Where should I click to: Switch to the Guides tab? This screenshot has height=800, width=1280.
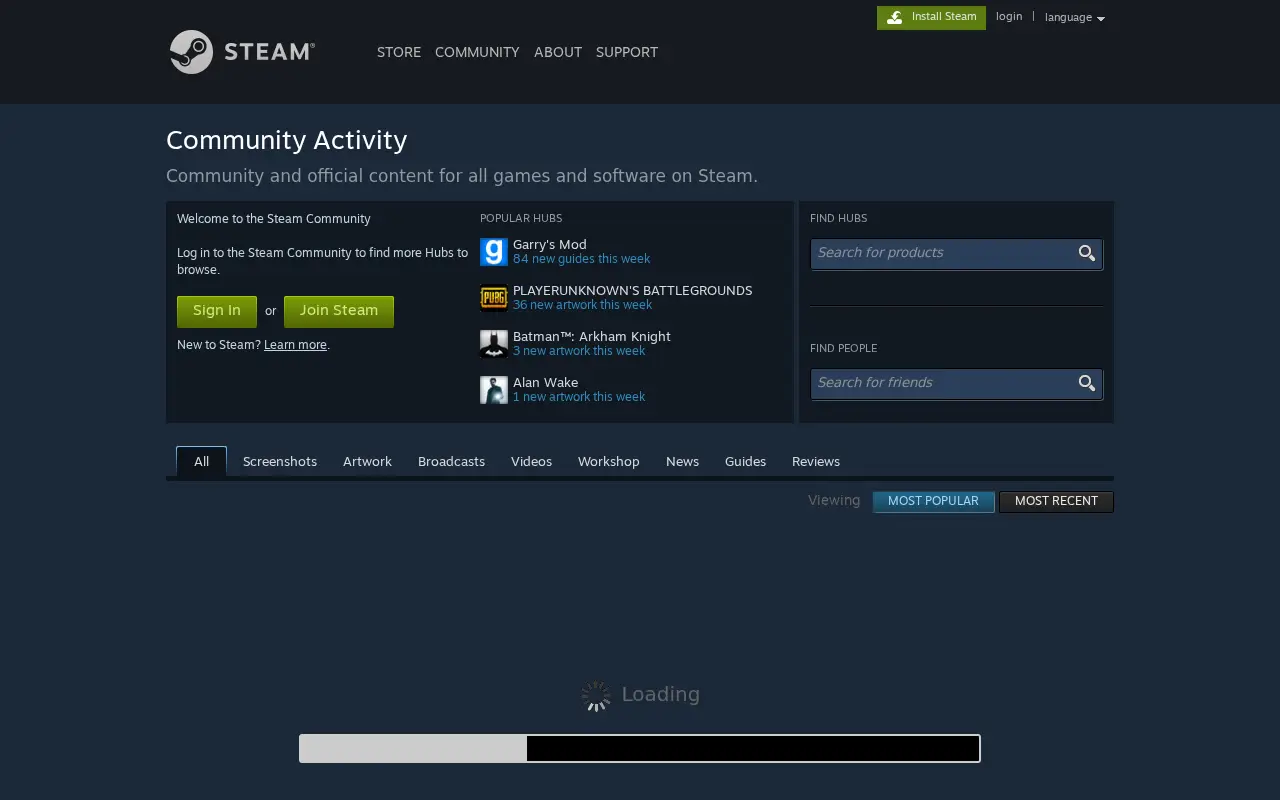[x=745, y=461]
